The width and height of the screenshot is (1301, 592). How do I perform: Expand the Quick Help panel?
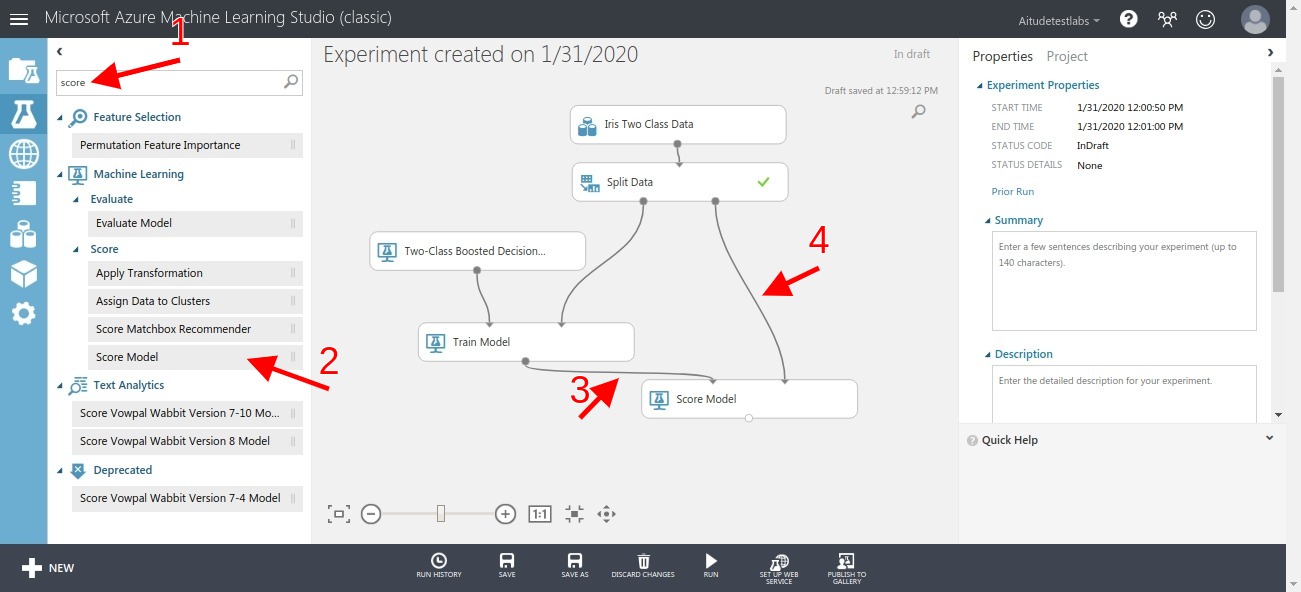pos(1269,438)
